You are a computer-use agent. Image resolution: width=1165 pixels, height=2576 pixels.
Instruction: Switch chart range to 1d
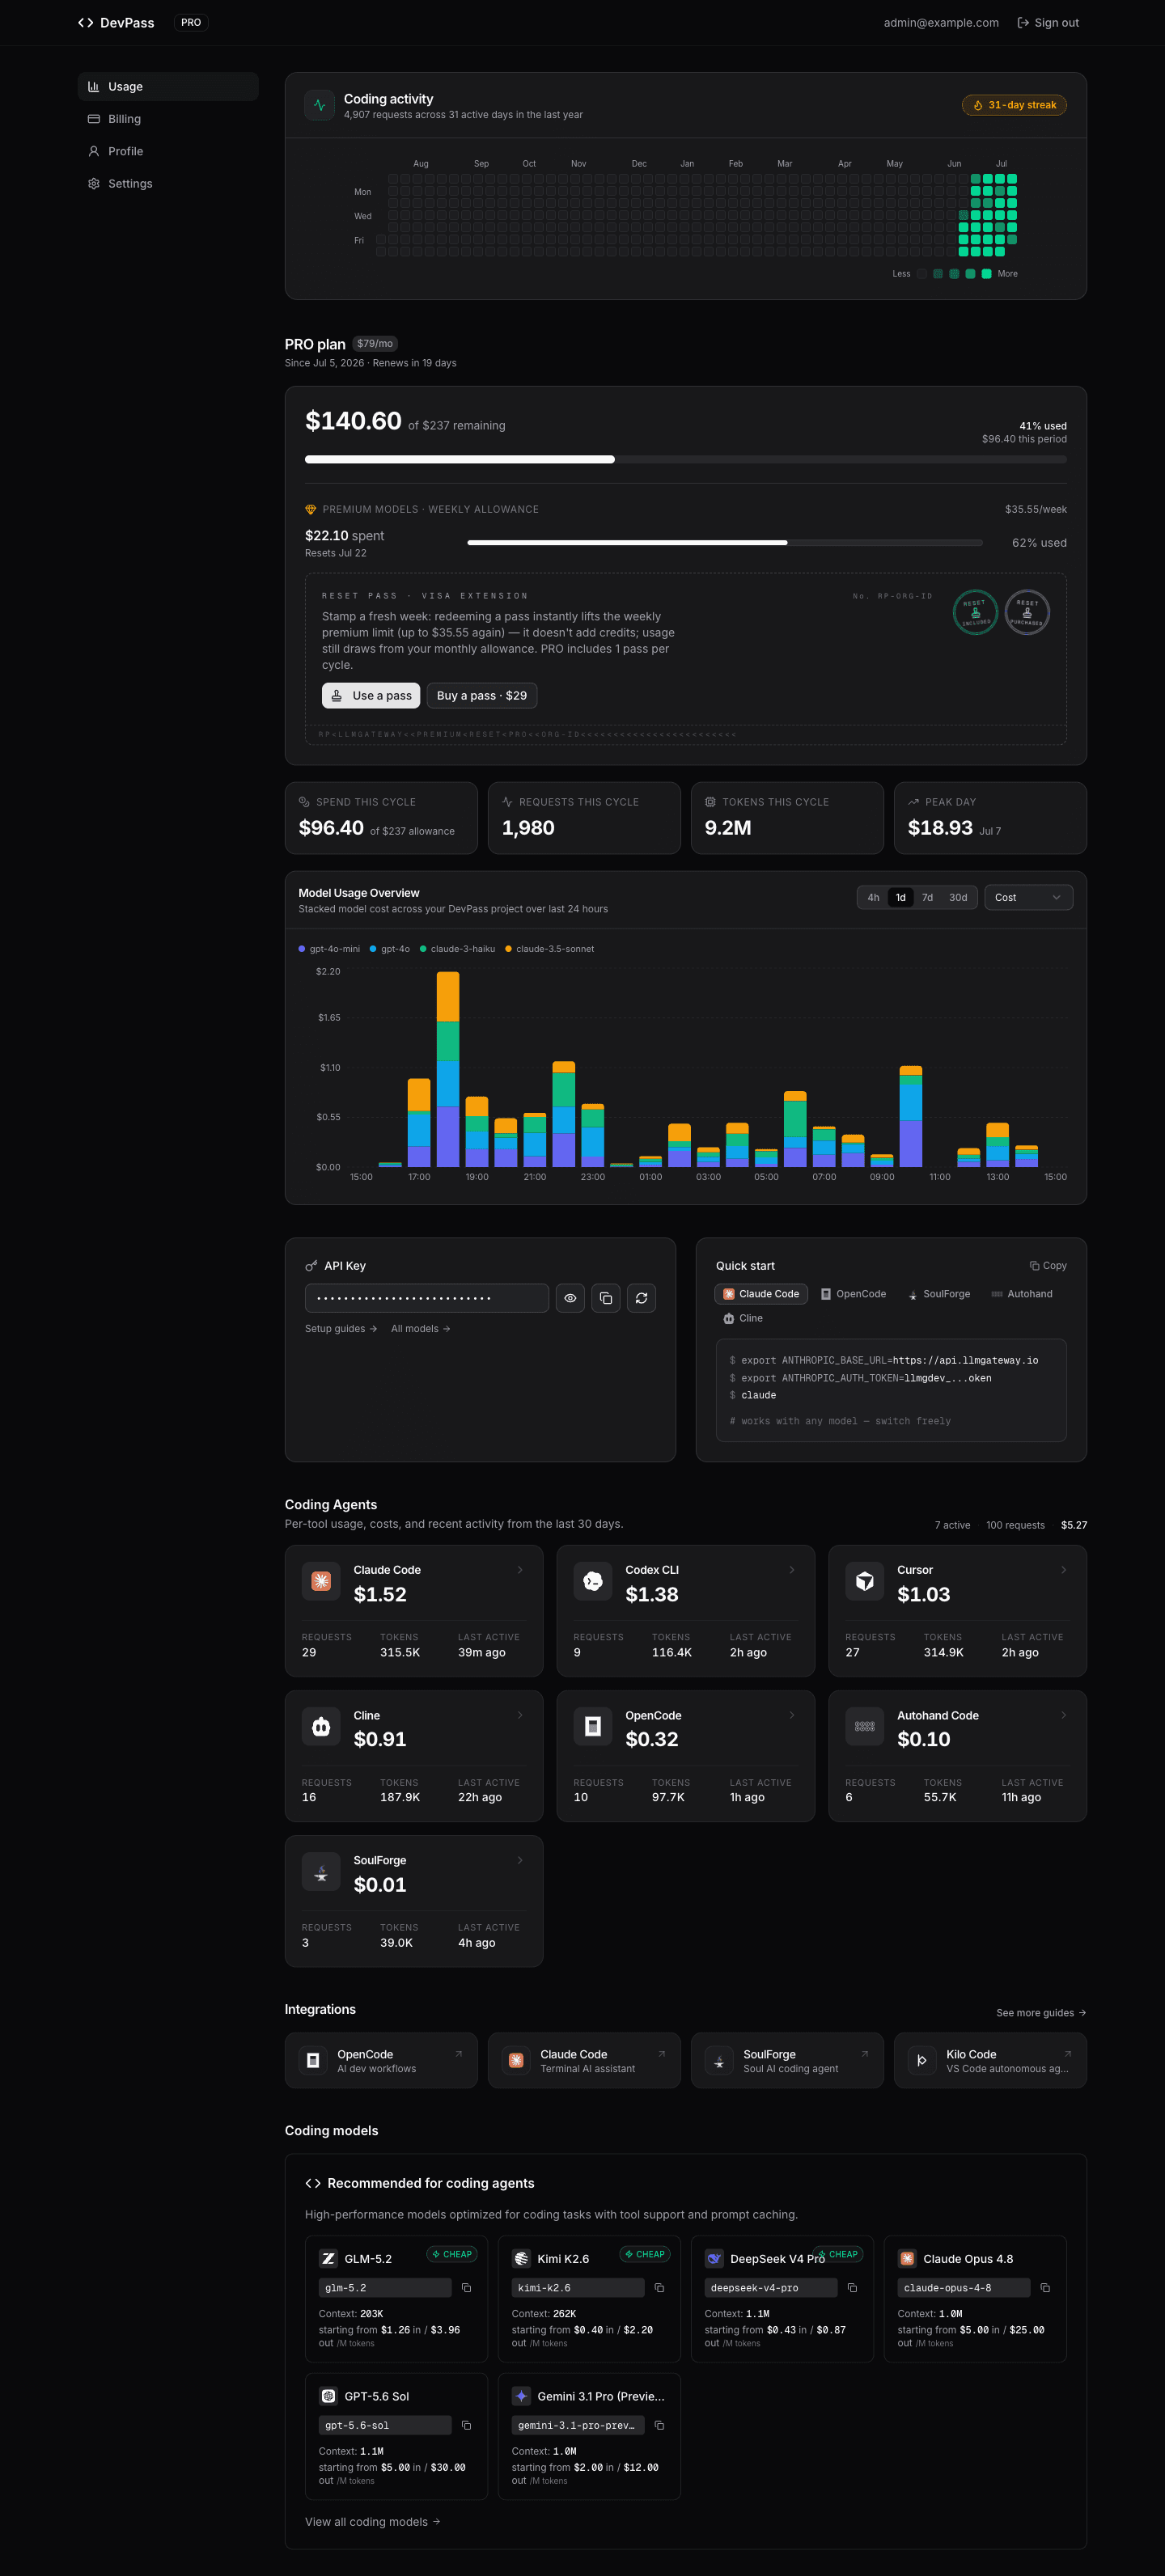pos(901,897)
